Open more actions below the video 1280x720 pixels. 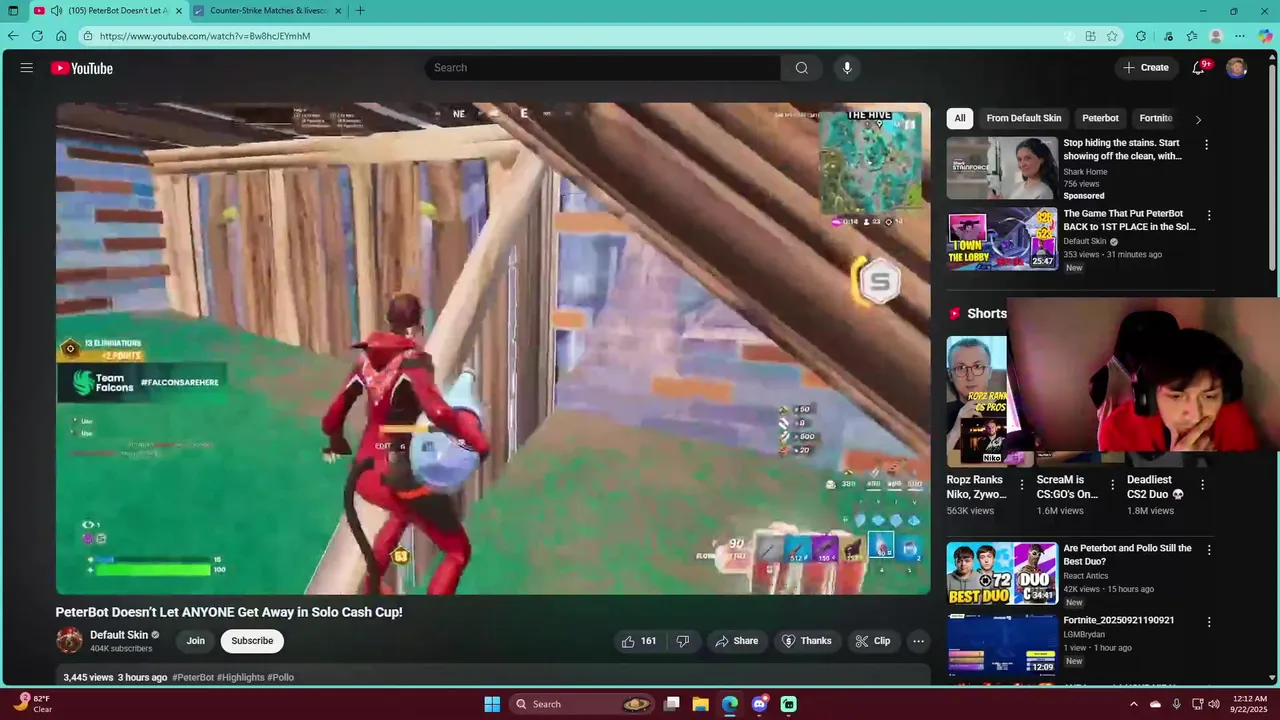click(918, 641)
